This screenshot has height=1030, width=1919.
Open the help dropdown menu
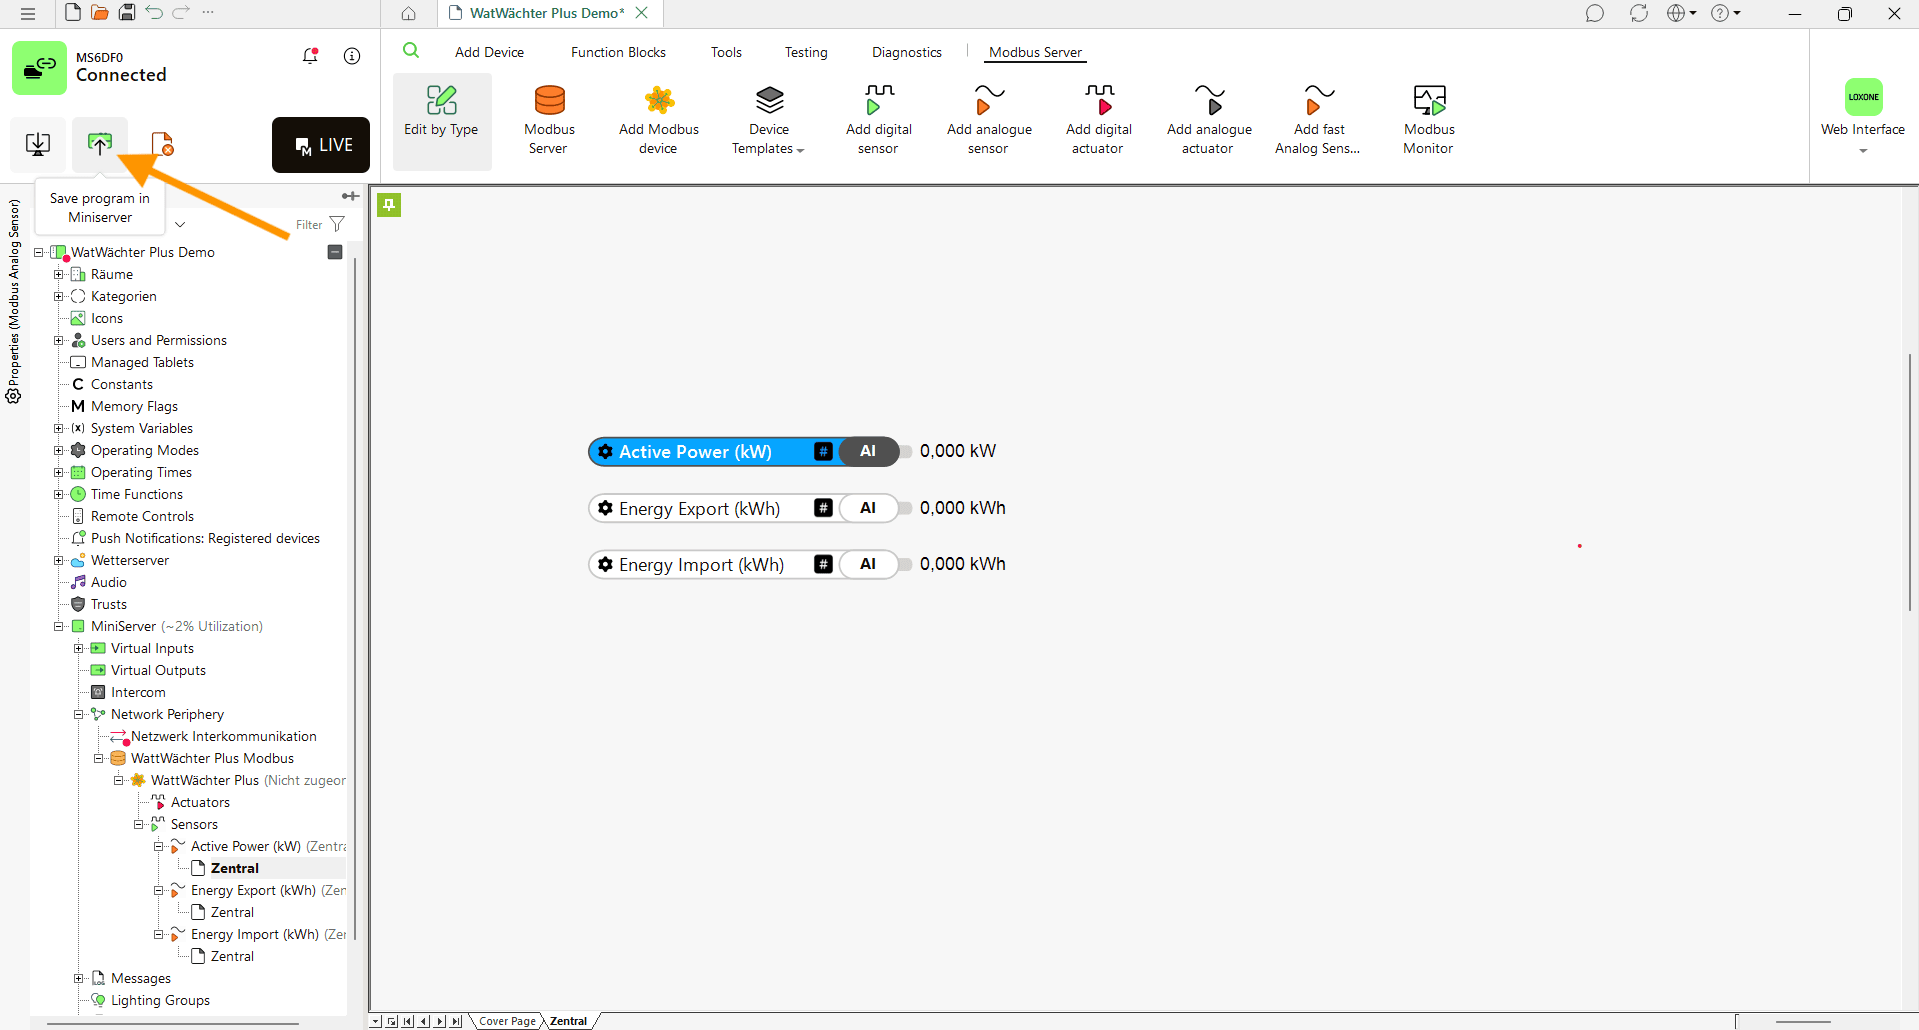(1726, 13)
